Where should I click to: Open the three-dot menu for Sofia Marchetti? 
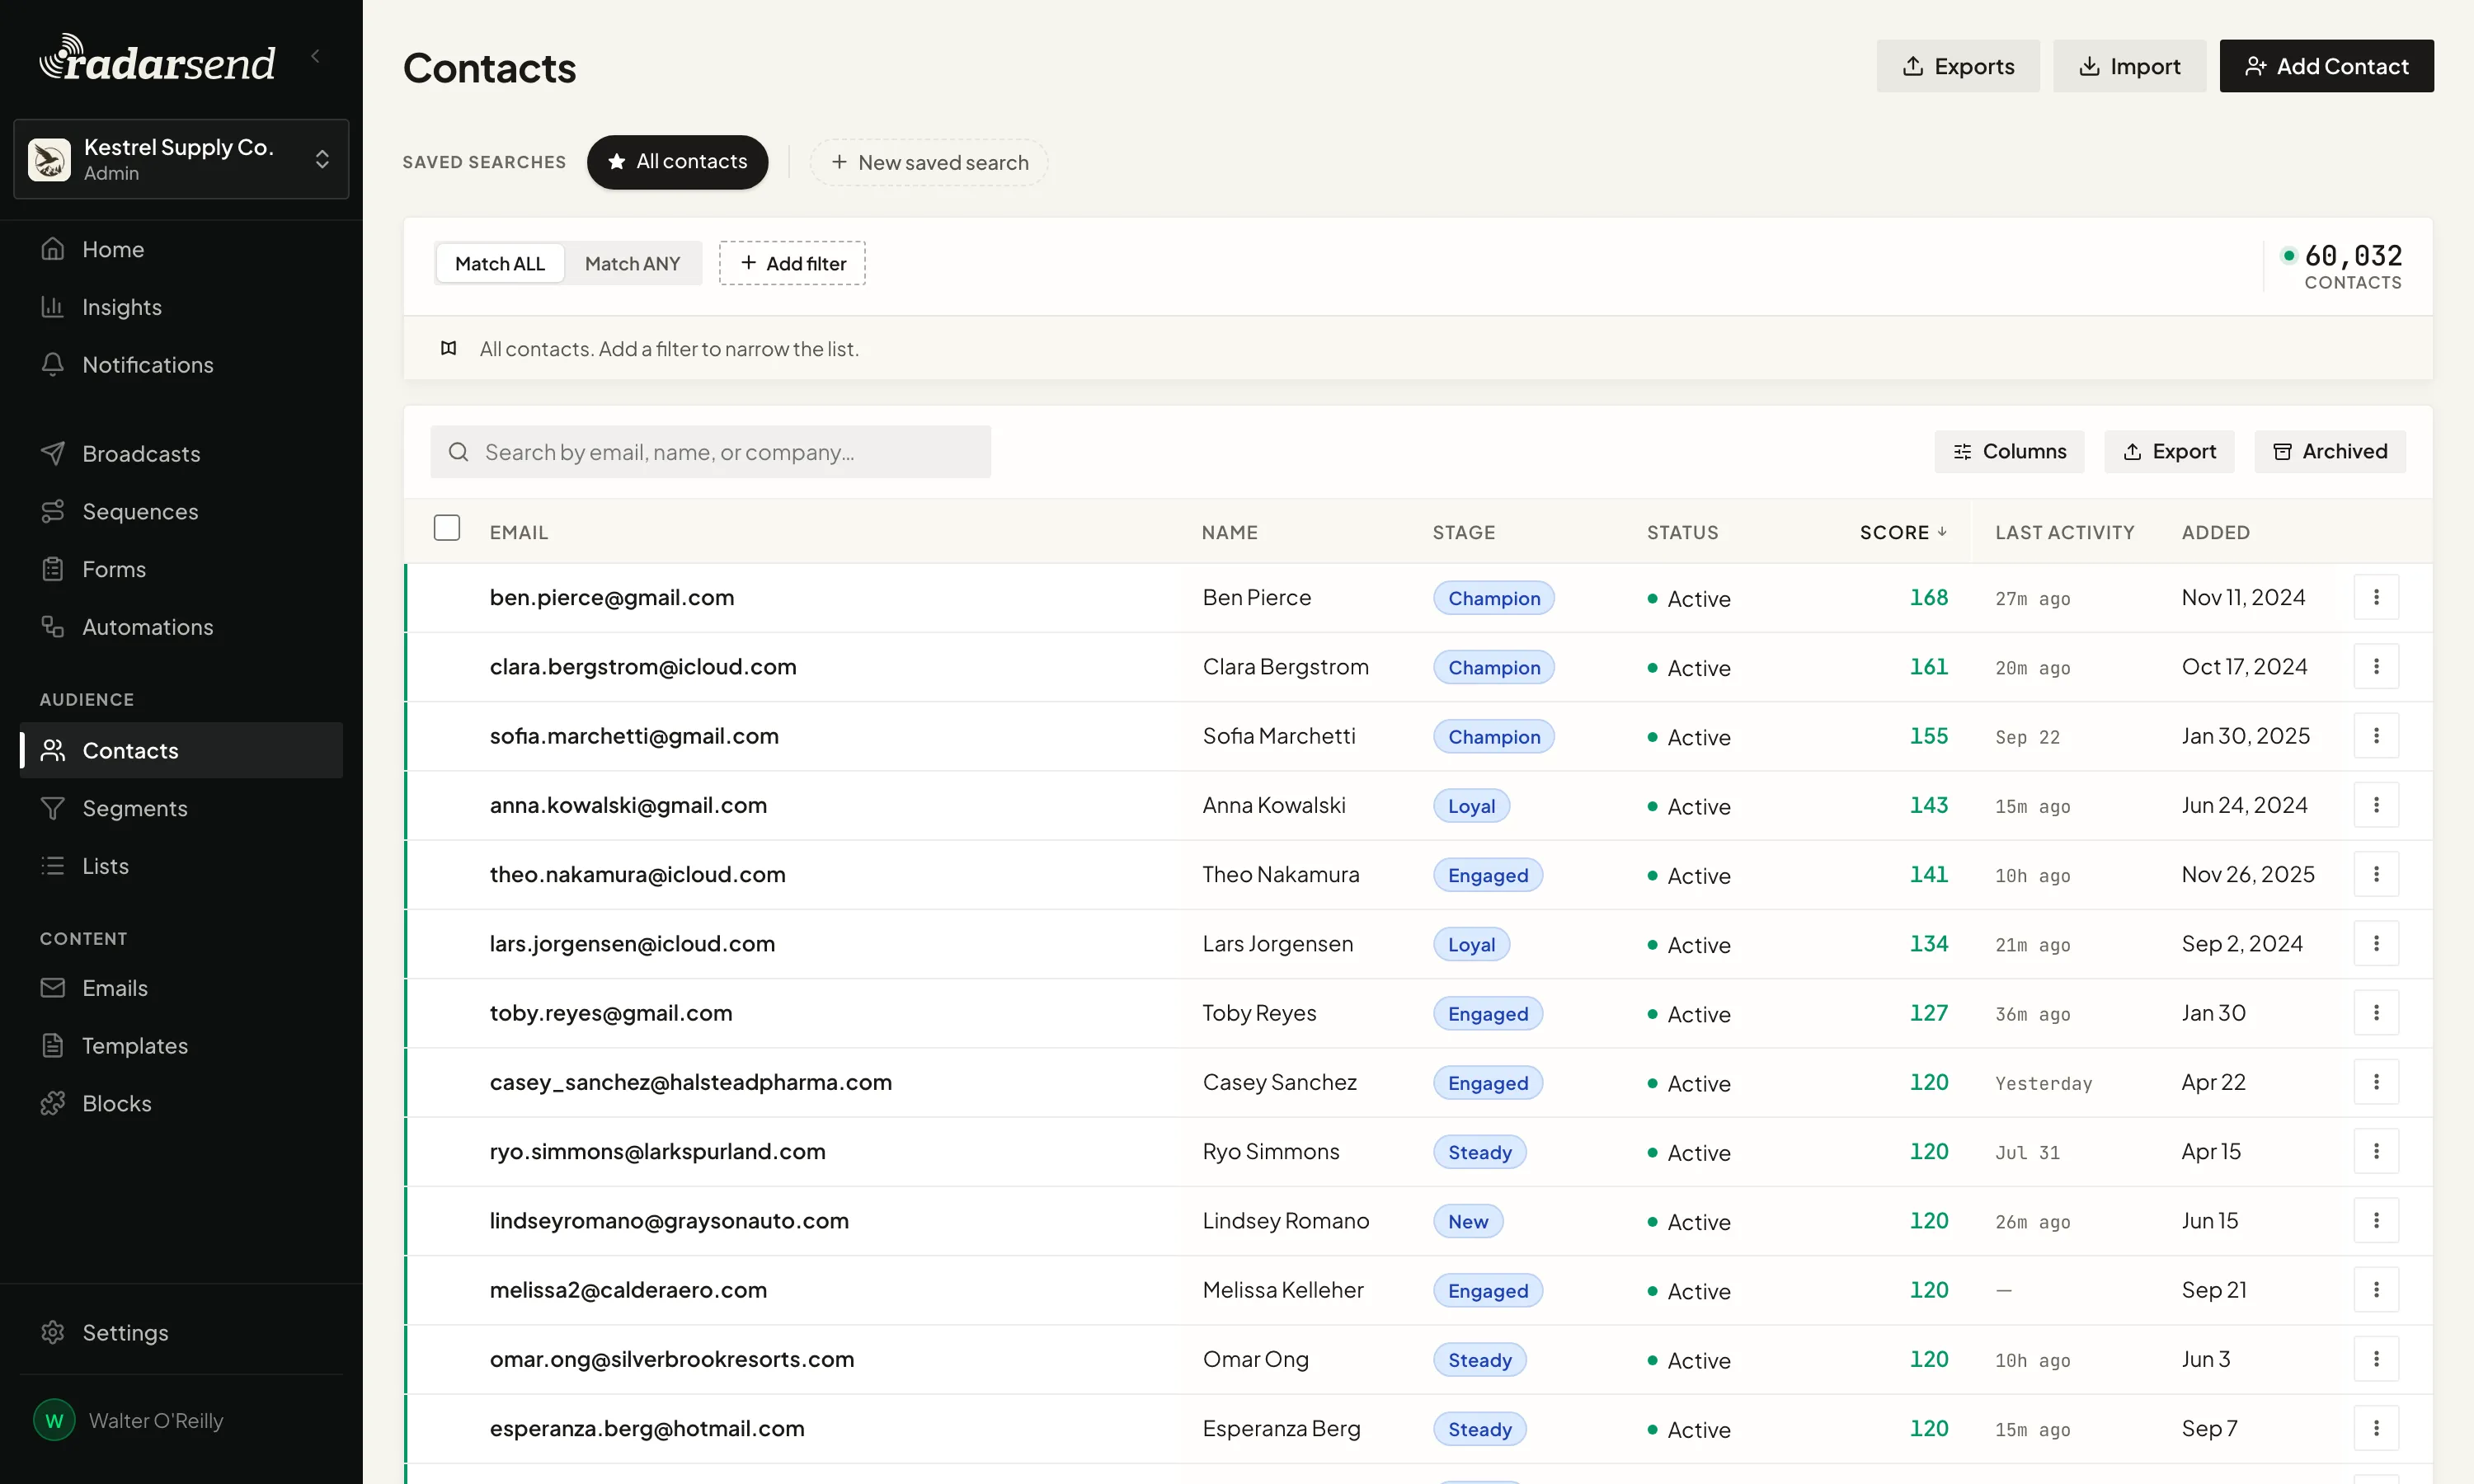[2377, 737]
